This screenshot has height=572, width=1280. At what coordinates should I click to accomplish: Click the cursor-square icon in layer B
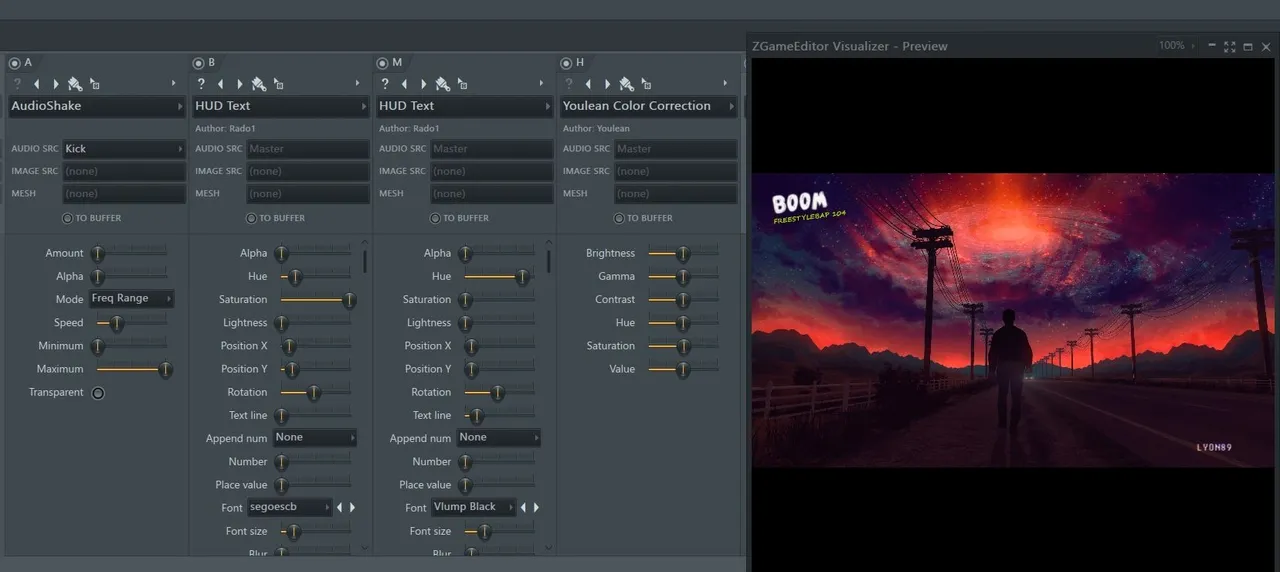click(278, 84)
